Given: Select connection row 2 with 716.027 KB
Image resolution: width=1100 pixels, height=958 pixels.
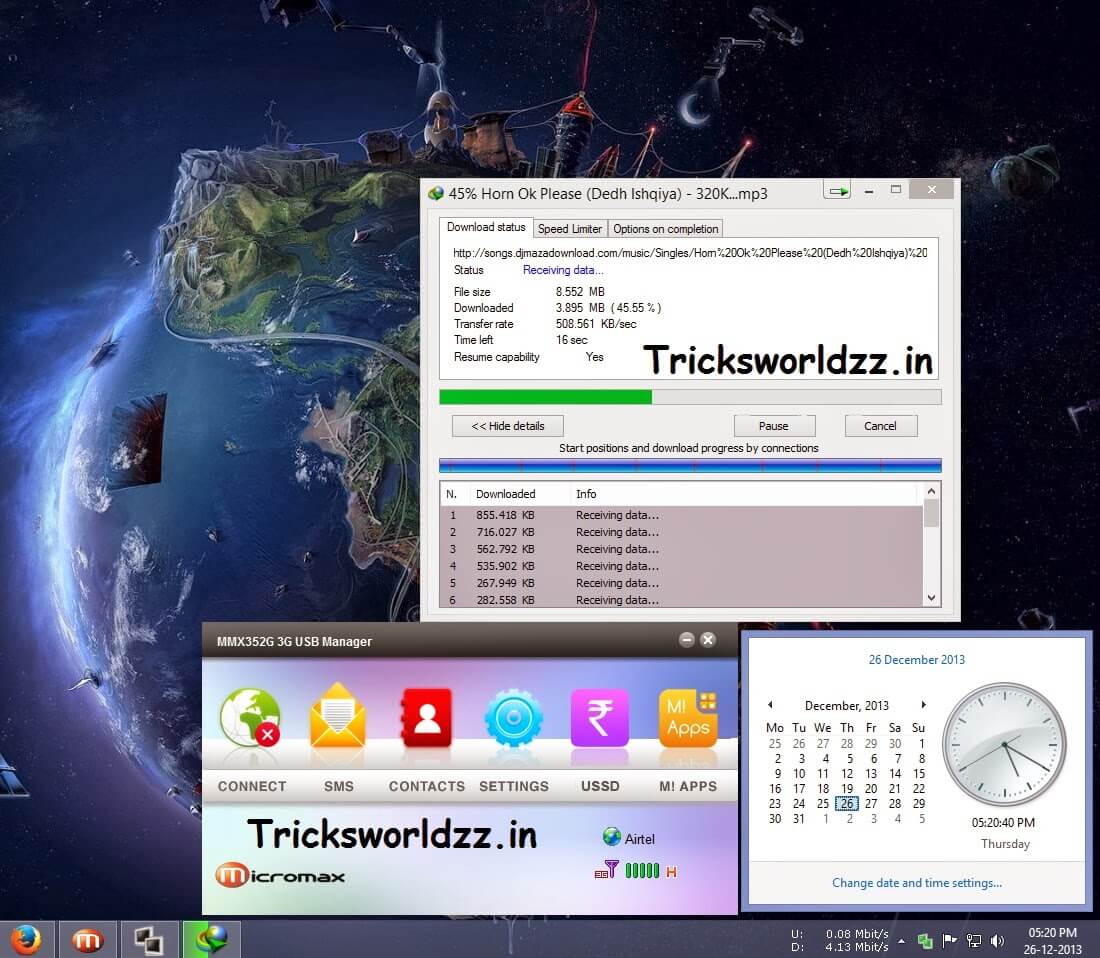Looking at the screenshot, I should tap(682, 532).
